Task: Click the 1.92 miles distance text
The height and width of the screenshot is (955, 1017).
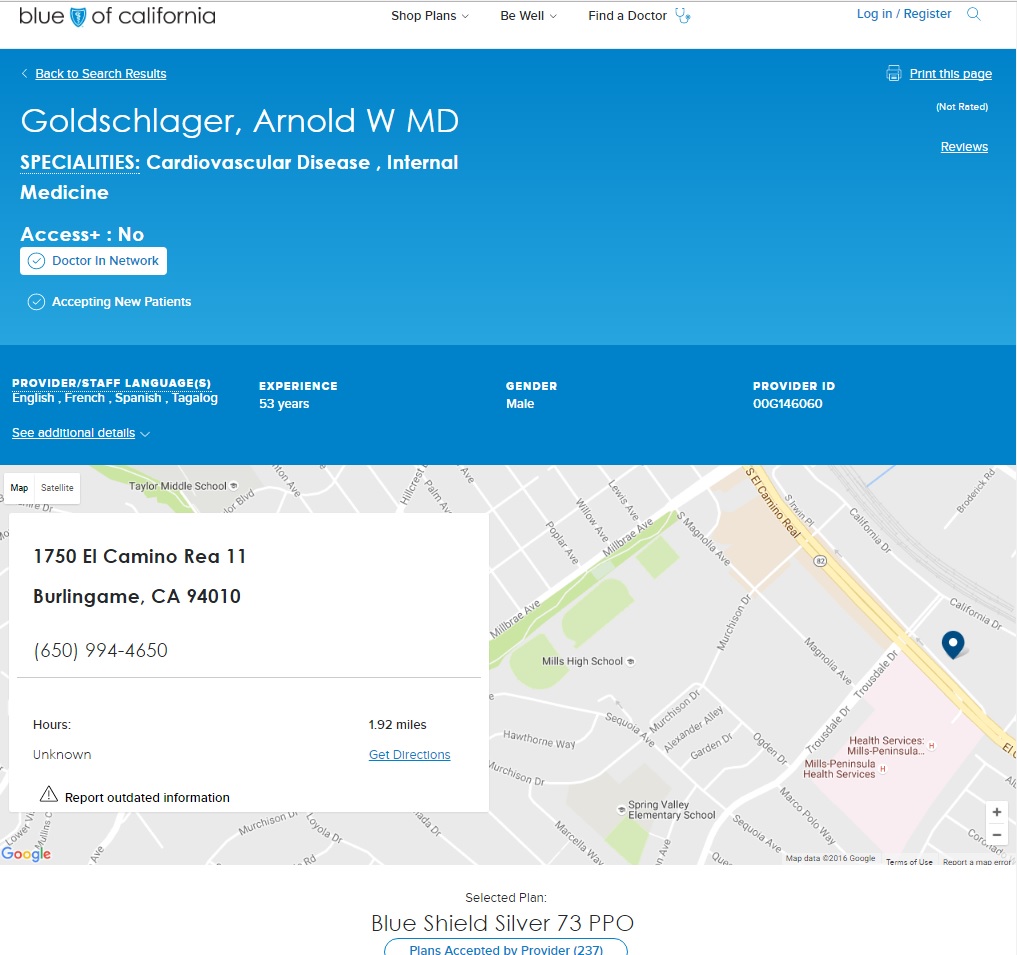Action: [x=398, y=725]
